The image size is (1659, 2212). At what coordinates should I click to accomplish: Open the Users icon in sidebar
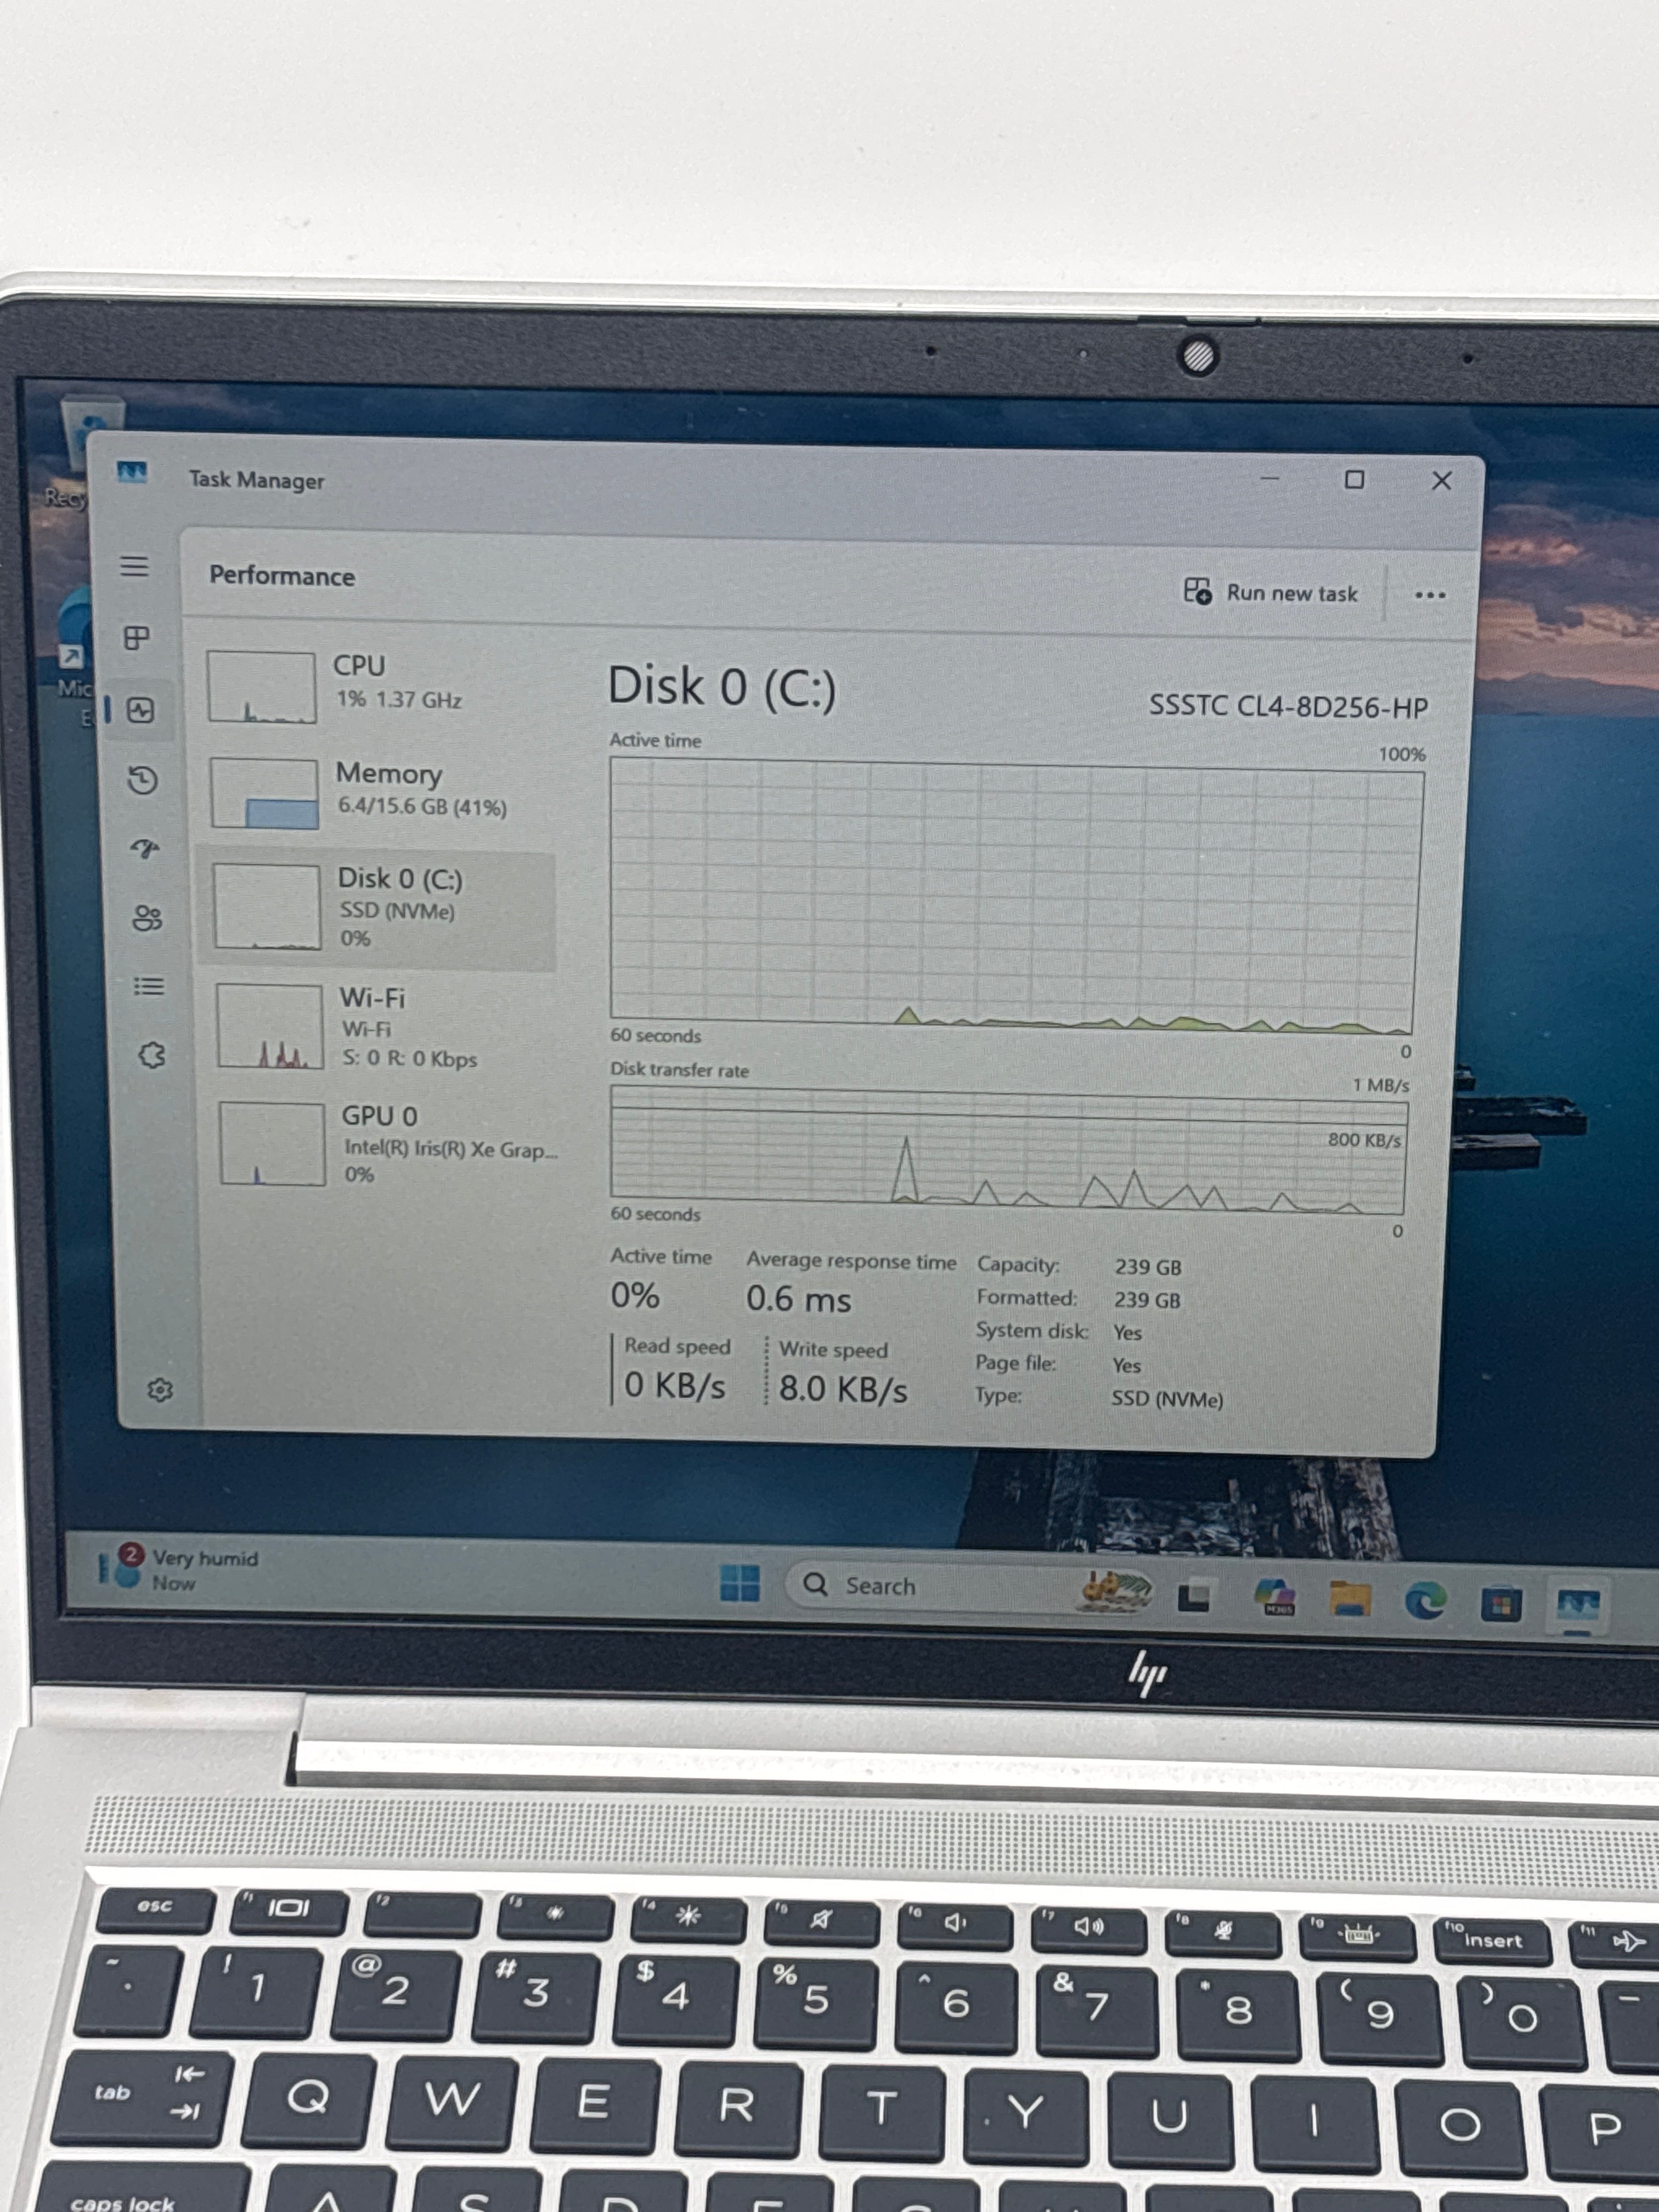click(x=147, y=918)
